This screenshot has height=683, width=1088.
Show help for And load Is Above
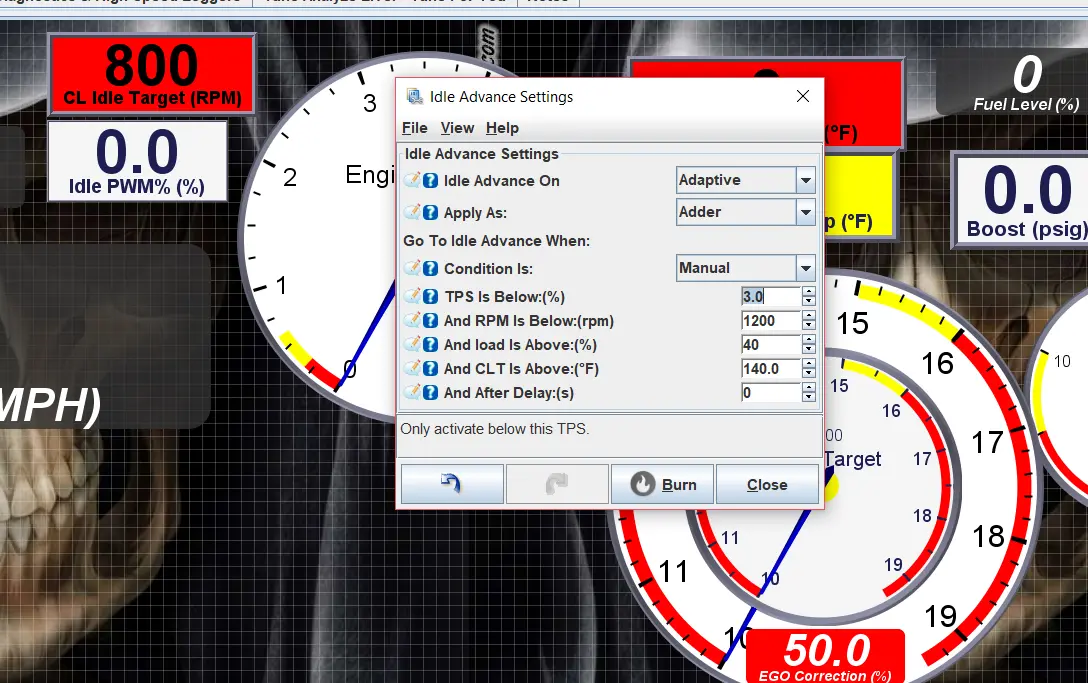430,344
